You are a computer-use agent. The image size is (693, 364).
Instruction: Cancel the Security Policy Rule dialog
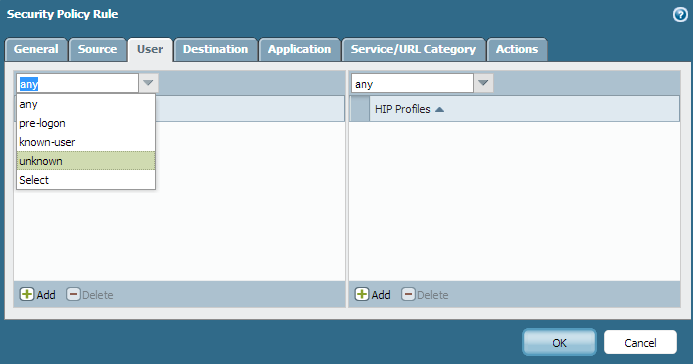tap(640, 342)
